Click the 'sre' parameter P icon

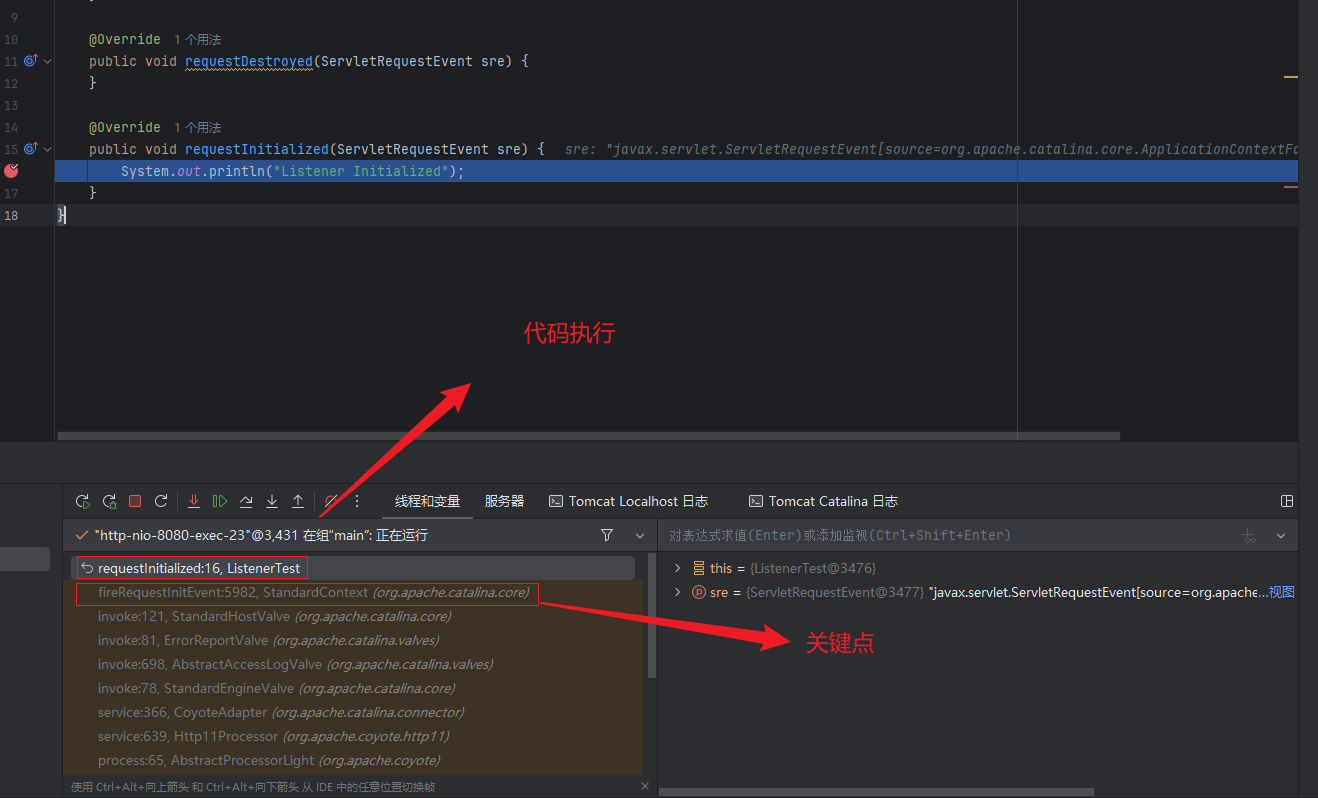click(x=699, y=592)
